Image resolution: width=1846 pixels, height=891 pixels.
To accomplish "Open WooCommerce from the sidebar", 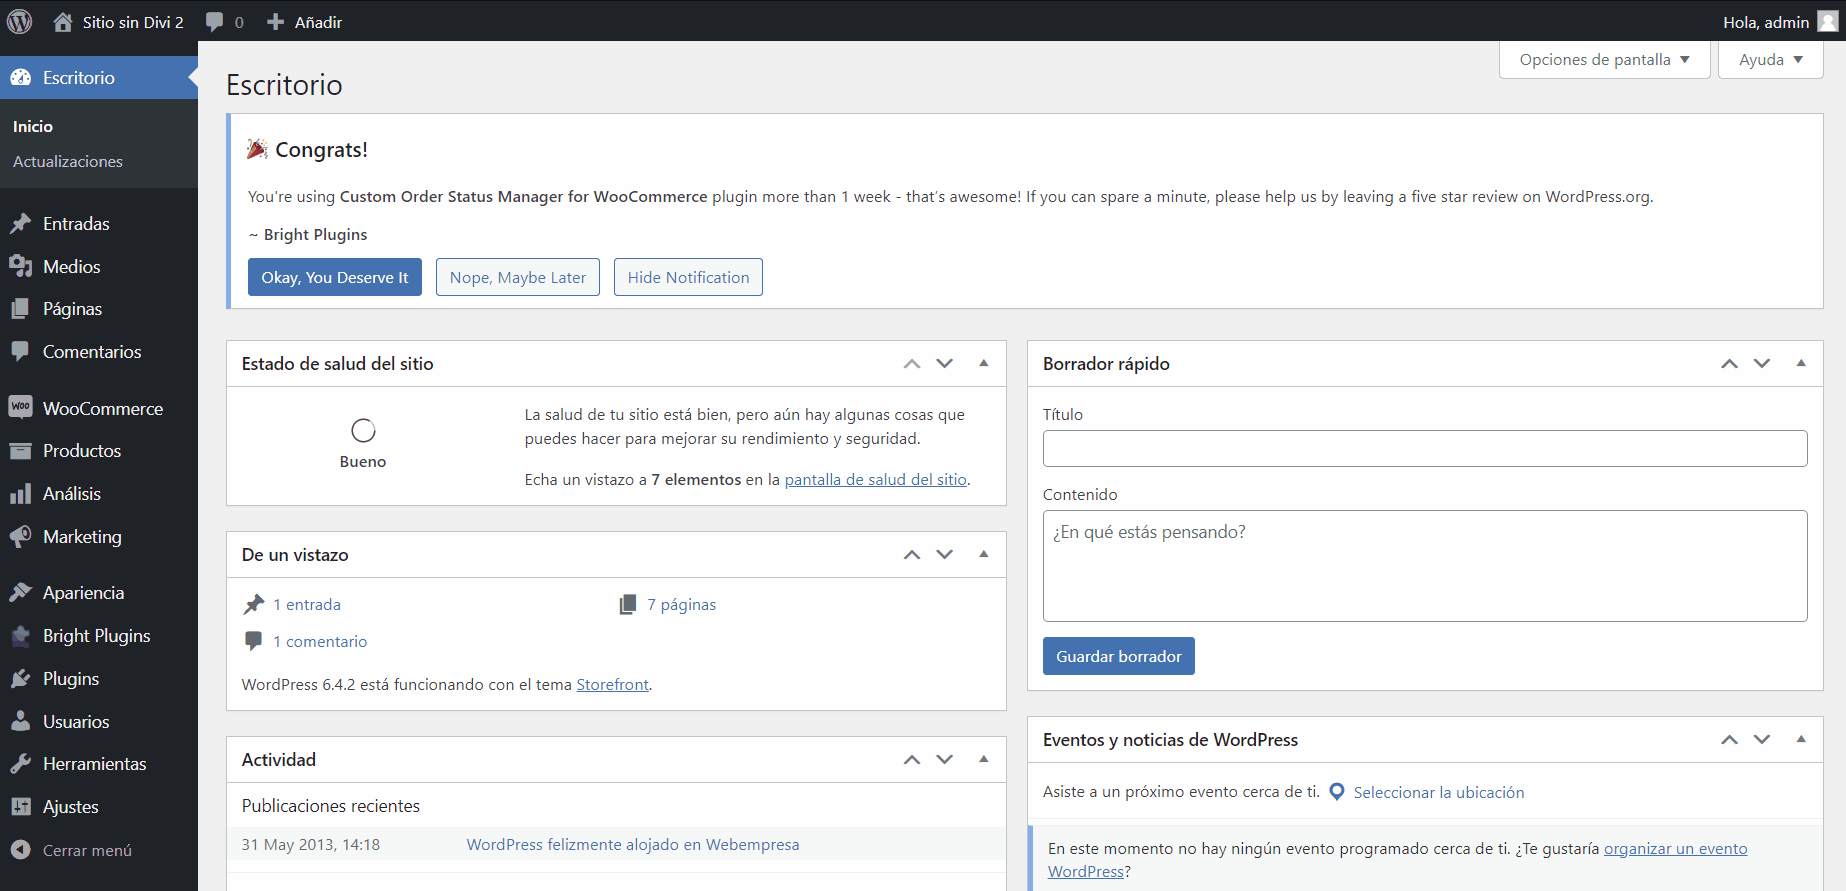I will 102,408.
